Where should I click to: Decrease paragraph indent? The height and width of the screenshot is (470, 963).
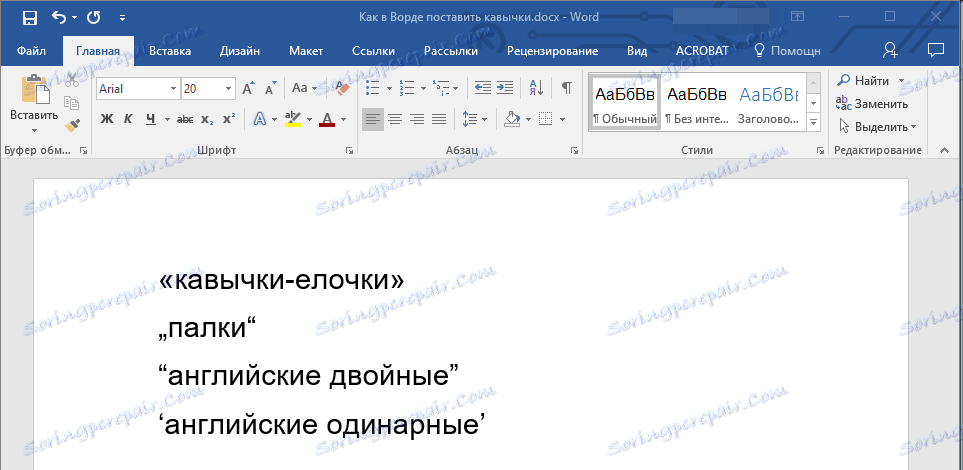pos(483,88)
